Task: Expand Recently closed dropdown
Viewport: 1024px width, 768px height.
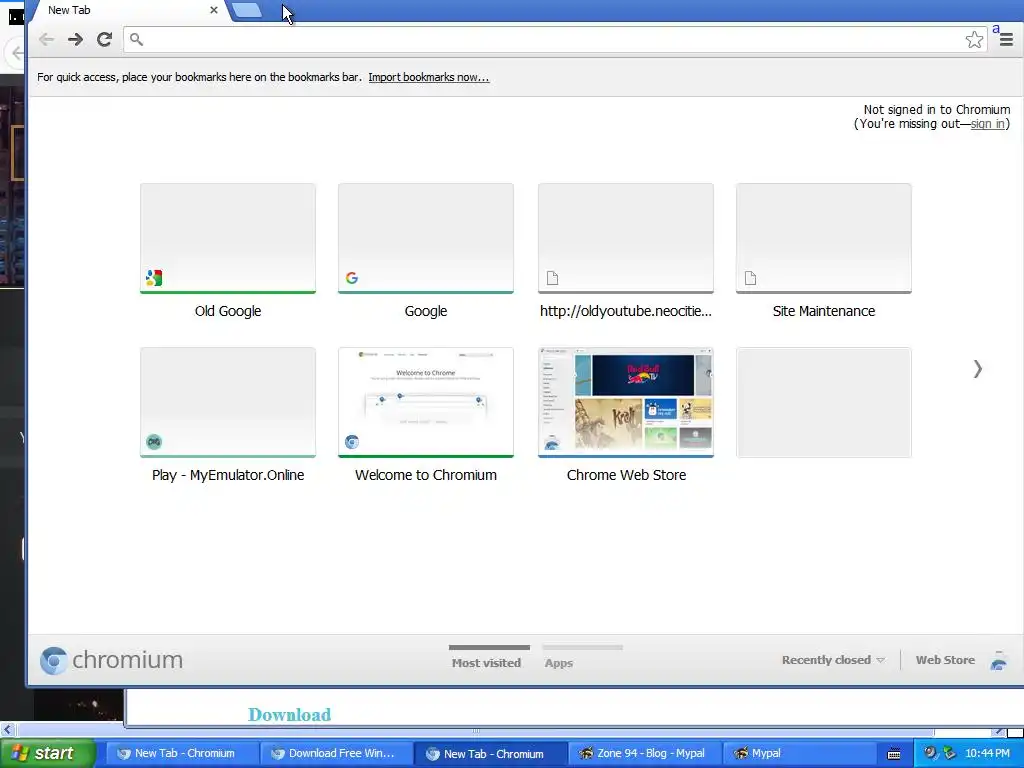Action: tap(833, 660)
